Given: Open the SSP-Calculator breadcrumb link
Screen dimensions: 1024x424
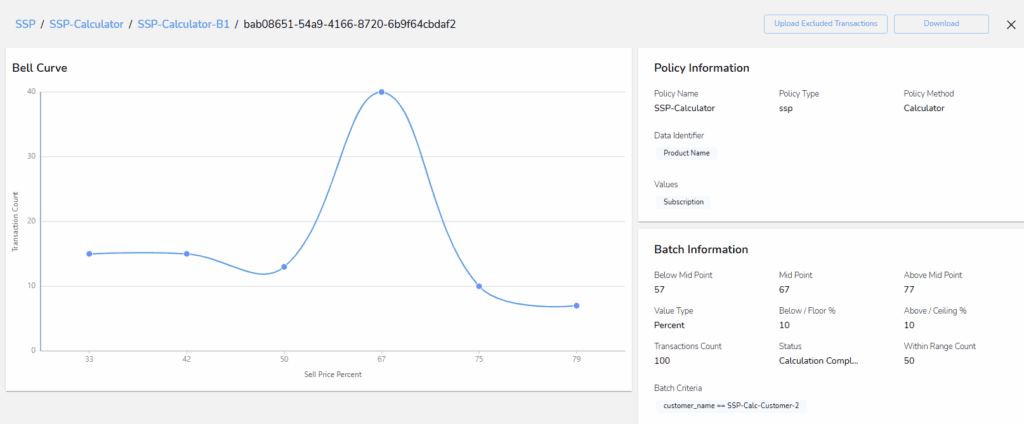Looking at the screenshot, I should click(x=87, y=24).
